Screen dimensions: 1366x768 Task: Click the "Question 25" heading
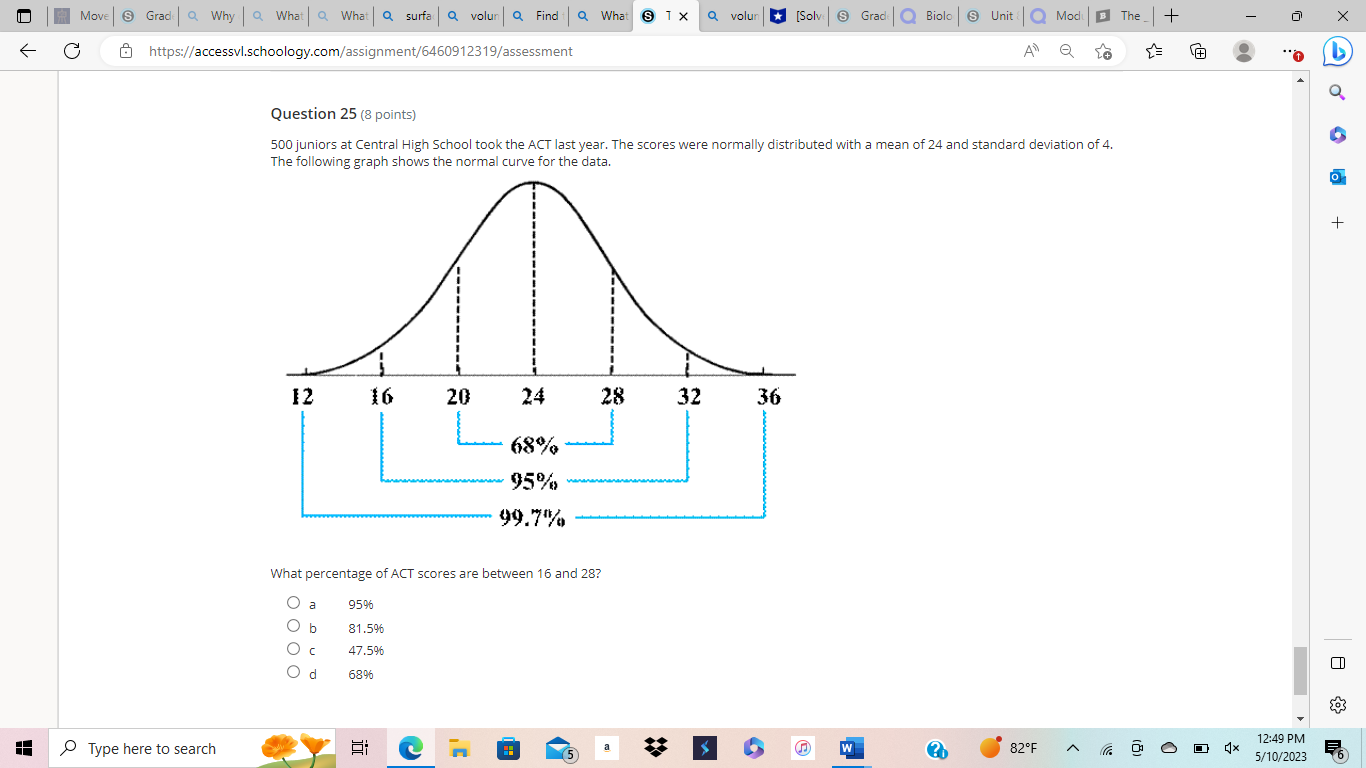coord(313,114)
